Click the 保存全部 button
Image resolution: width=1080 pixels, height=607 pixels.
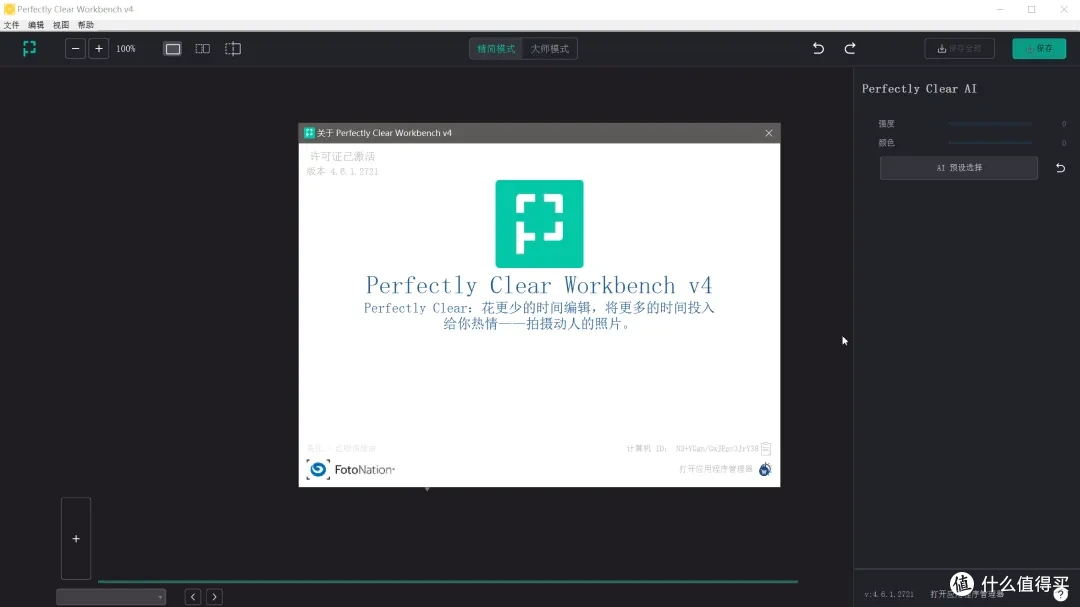coord(959,48)
